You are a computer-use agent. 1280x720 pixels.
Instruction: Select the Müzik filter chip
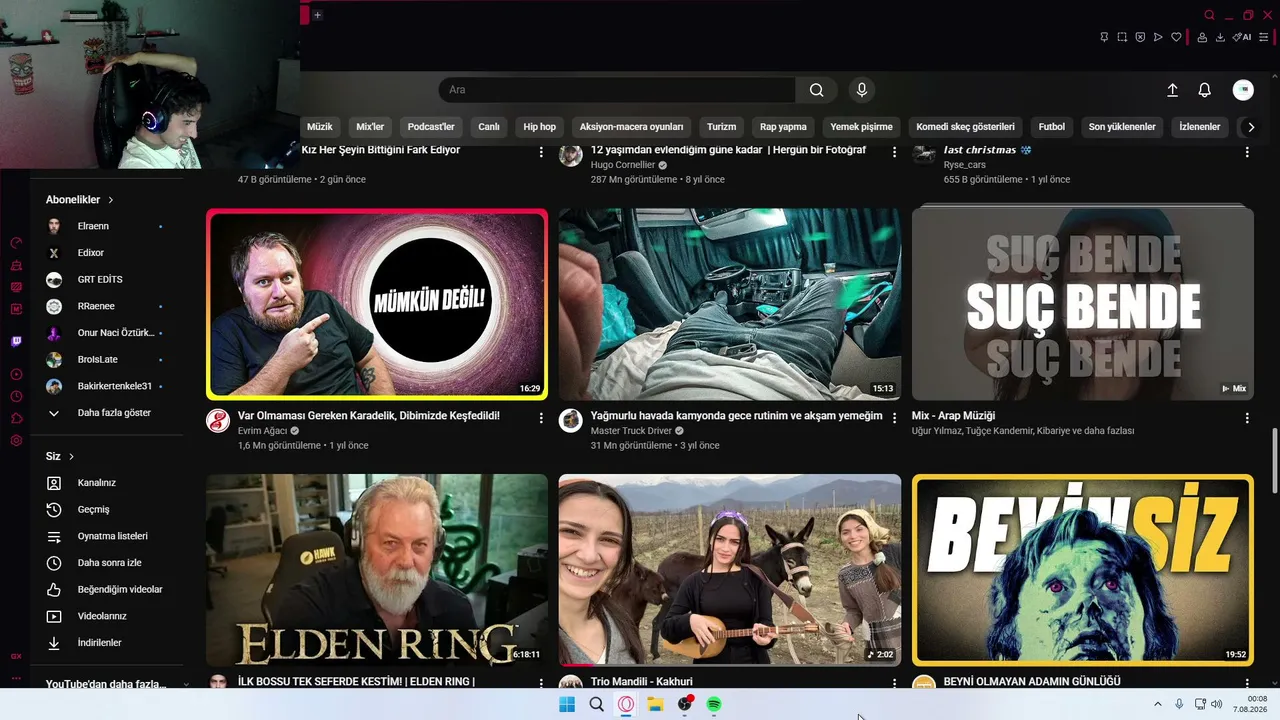click(320, 127)
